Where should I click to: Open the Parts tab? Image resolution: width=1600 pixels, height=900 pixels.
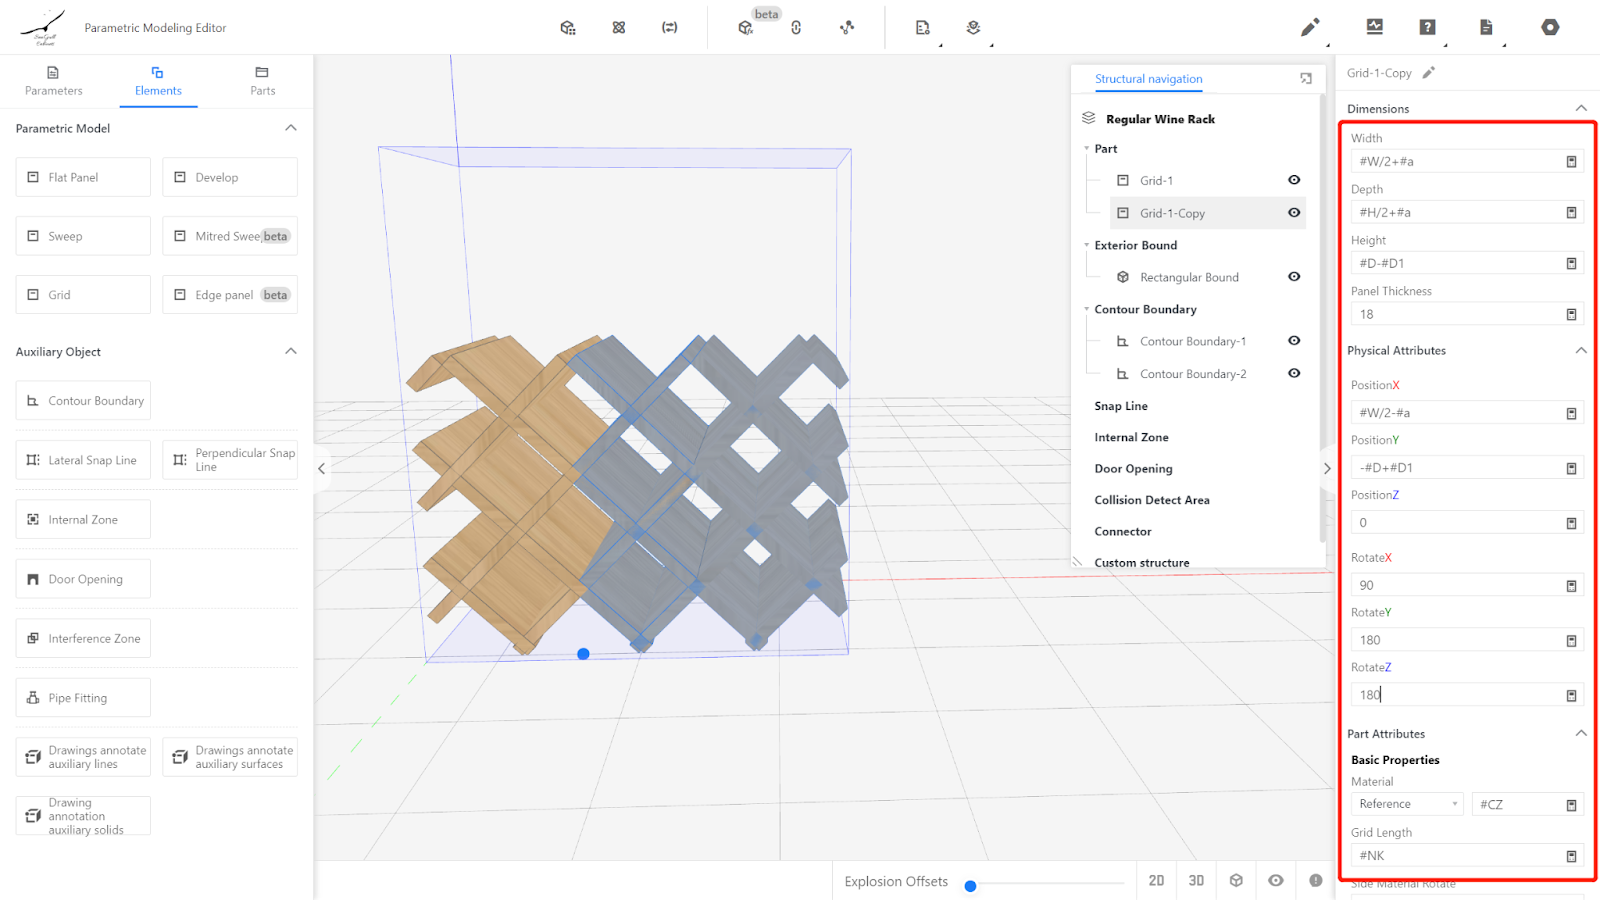pyautogui.click(x=262, y=80)
